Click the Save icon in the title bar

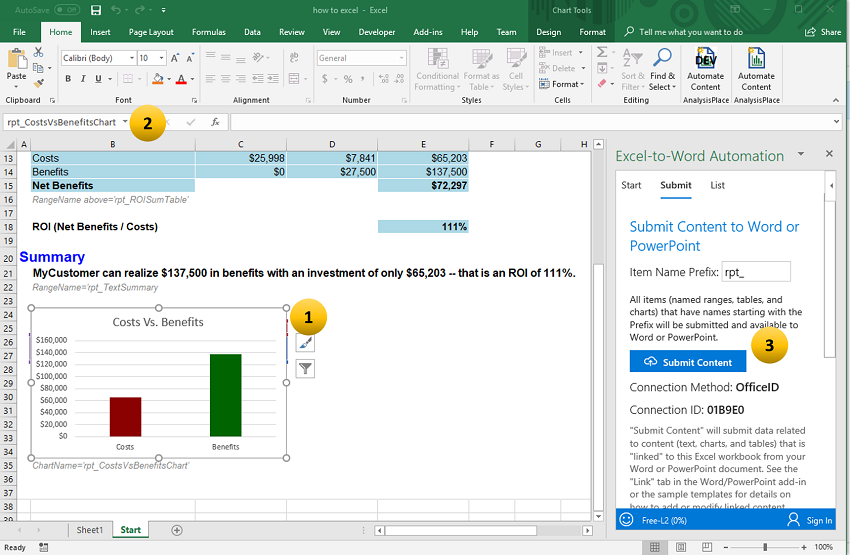pos(96,10)
